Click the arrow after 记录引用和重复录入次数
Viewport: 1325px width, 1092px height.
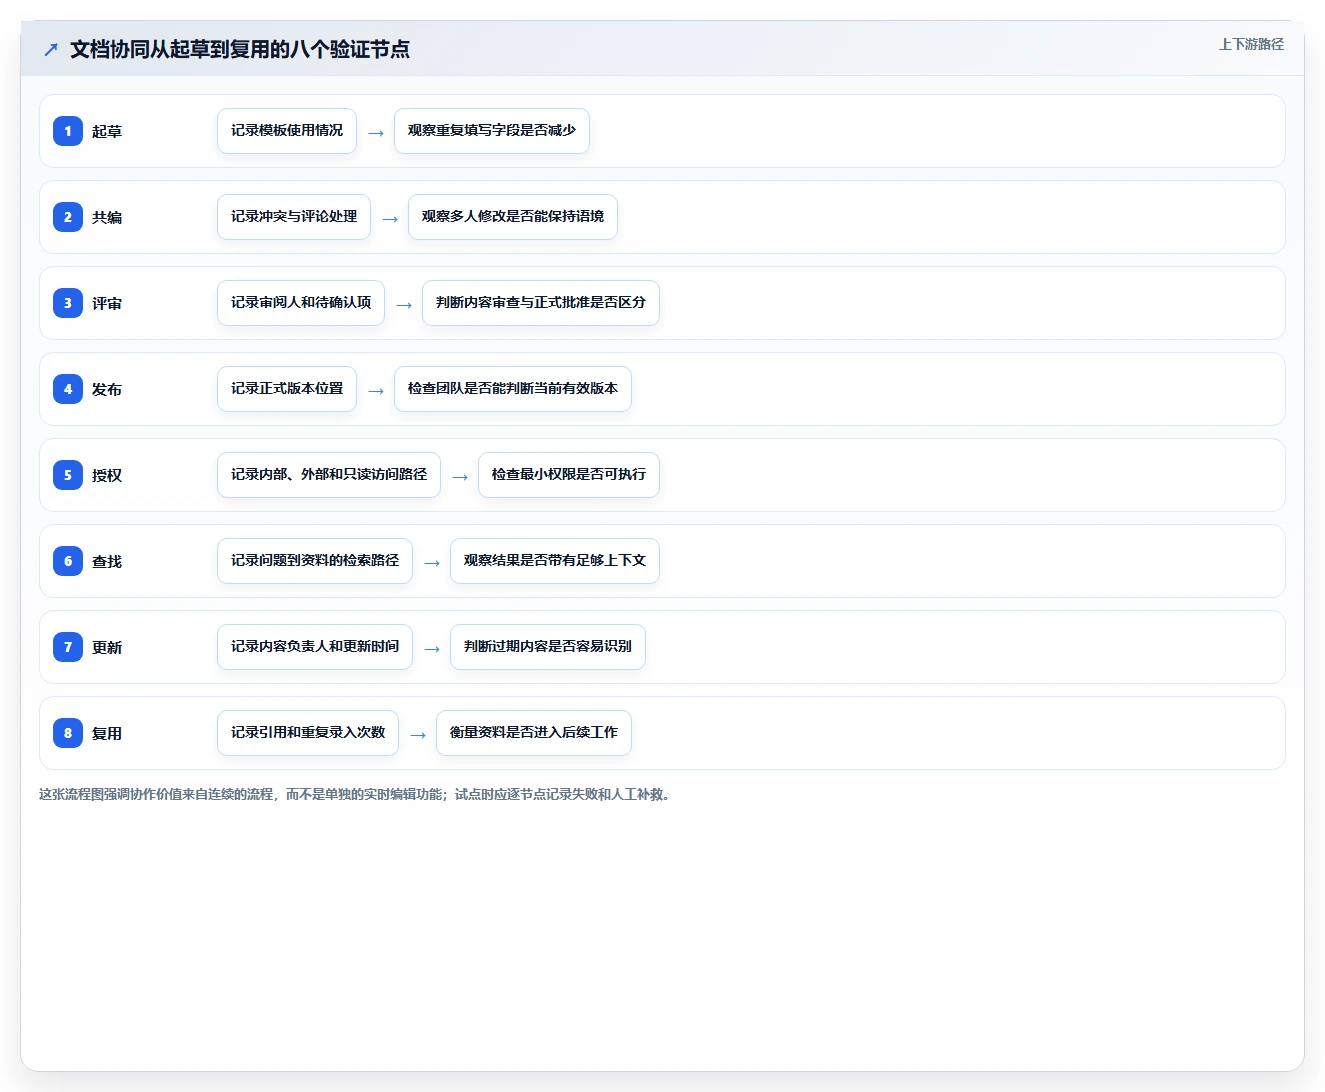418,734
